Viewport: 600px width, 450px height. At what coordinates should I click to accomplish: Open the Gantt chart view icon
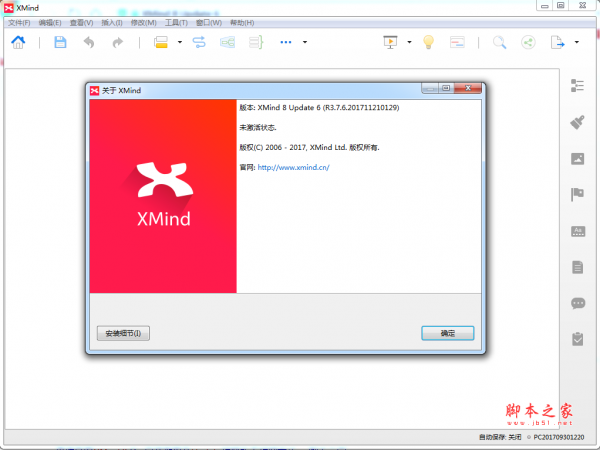[x=457, y=42]
